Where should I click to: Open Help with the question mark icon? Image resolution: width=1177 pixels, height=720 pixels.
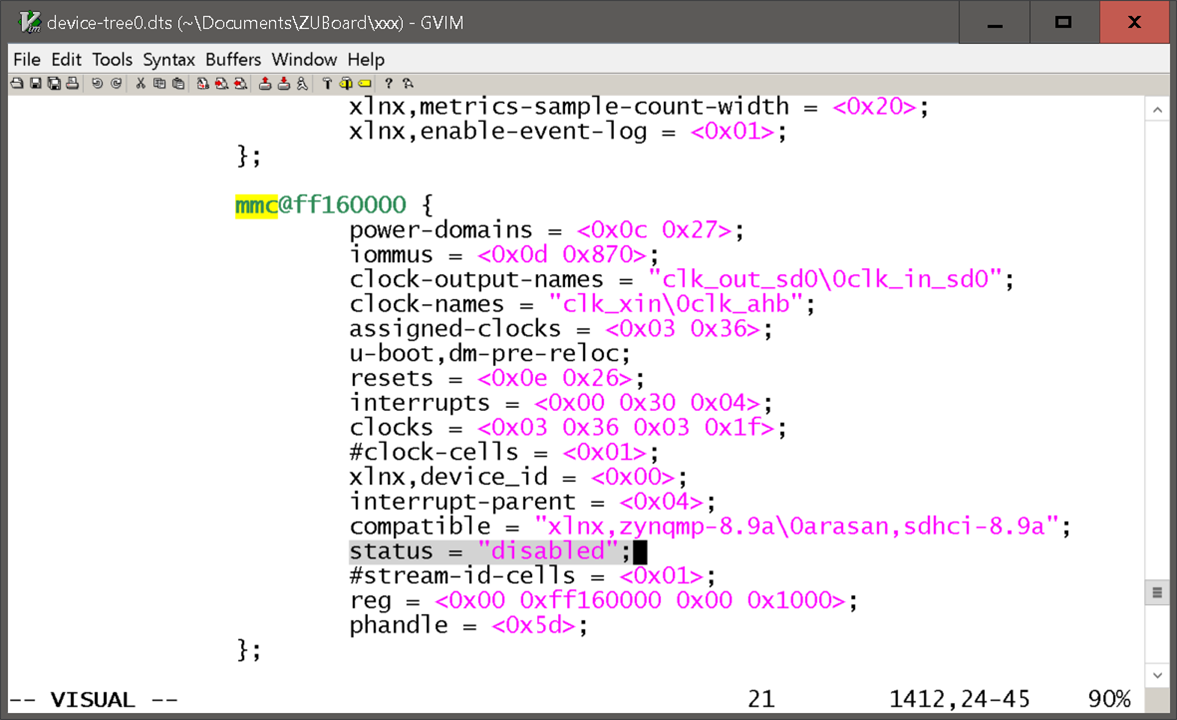tap(389, 83)
